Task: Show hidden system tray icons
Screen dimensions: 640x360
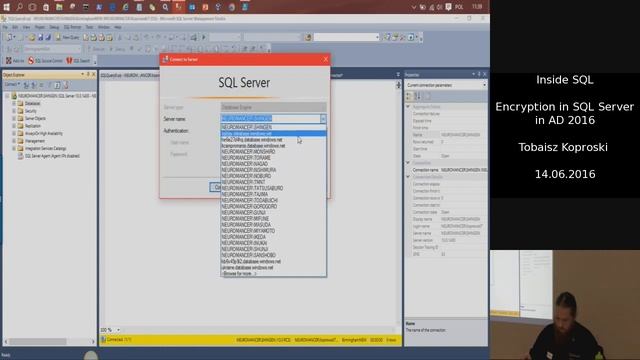Action: pyautogui.click(x=413, y=7)
